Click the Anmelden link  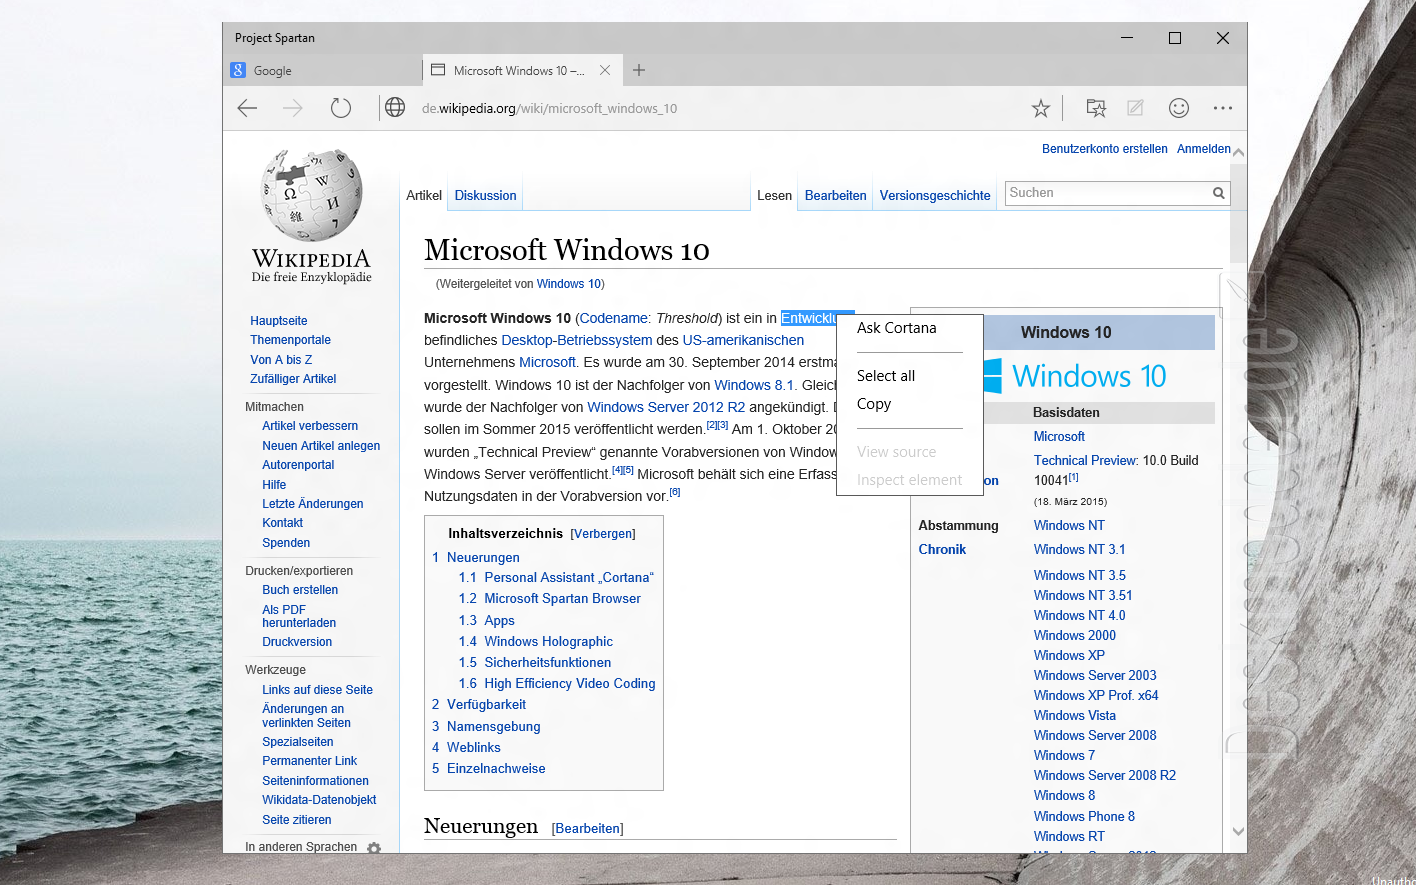tap(1204, 149)
